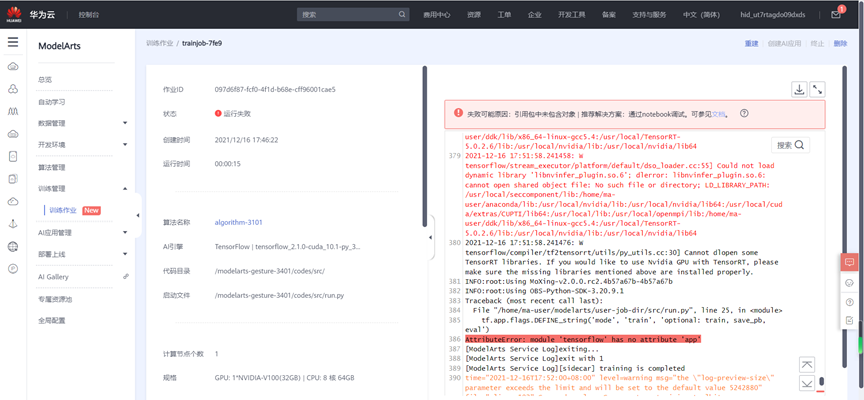Click the 搜索 button in log panel
864x400 pixels.
[x=790, y=145]
